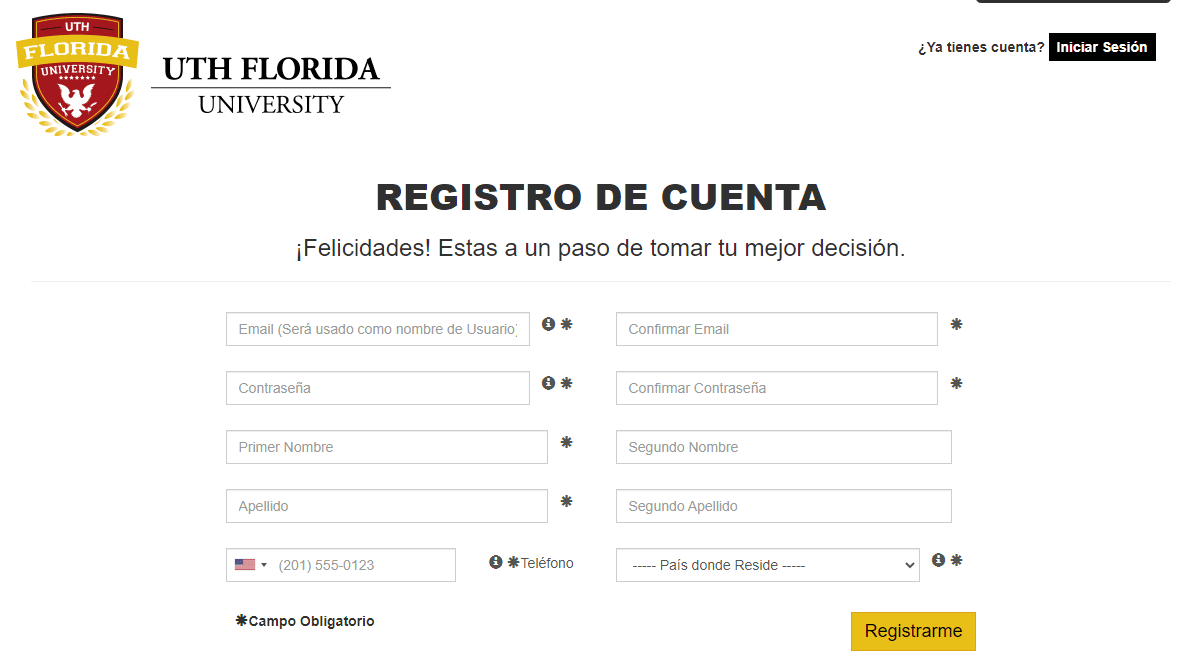Click inside the Contraseña field
This screenshot has width=1188, height=665.
(378, 388)
